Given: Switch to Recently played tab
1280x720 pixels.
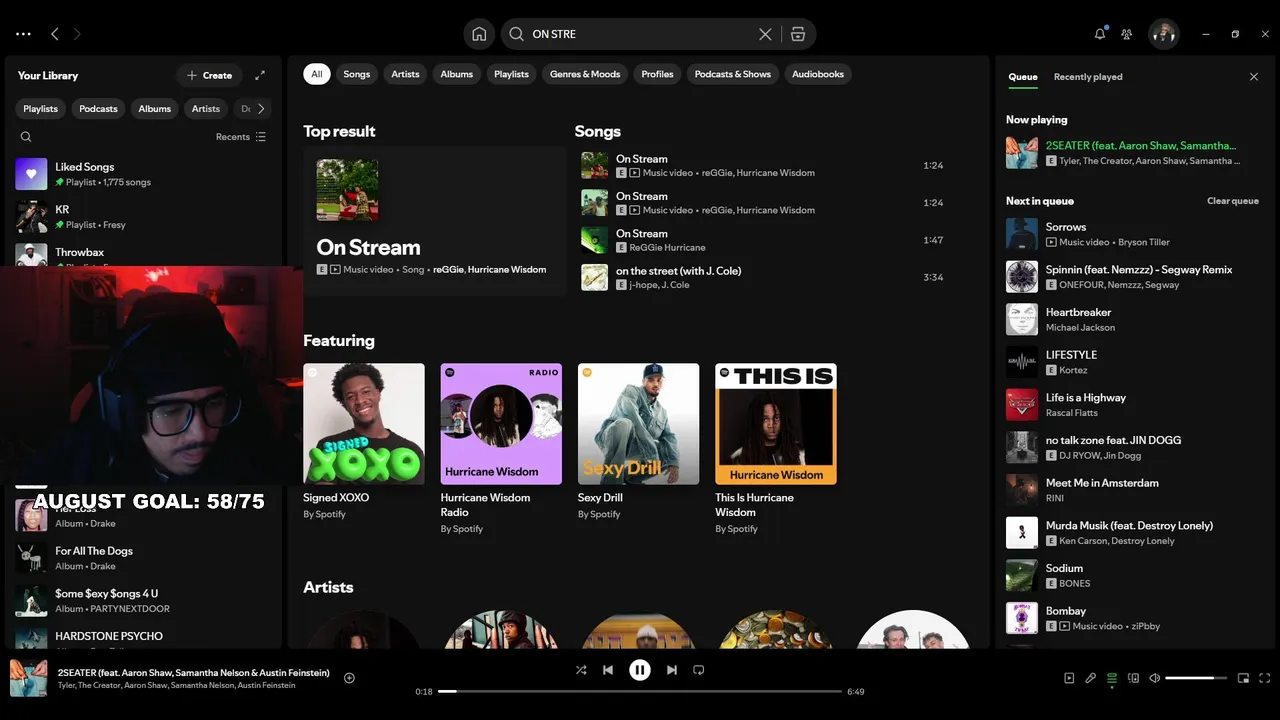Looking at the screenshot, I should [1088, 77].
